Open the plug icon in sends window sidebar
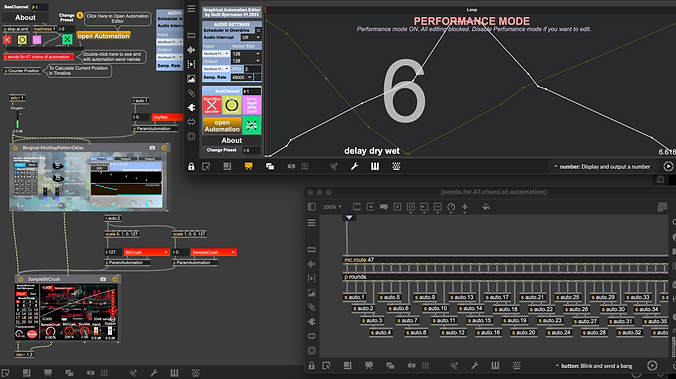This screenshot has height=379, width=676. coord(312,322)
